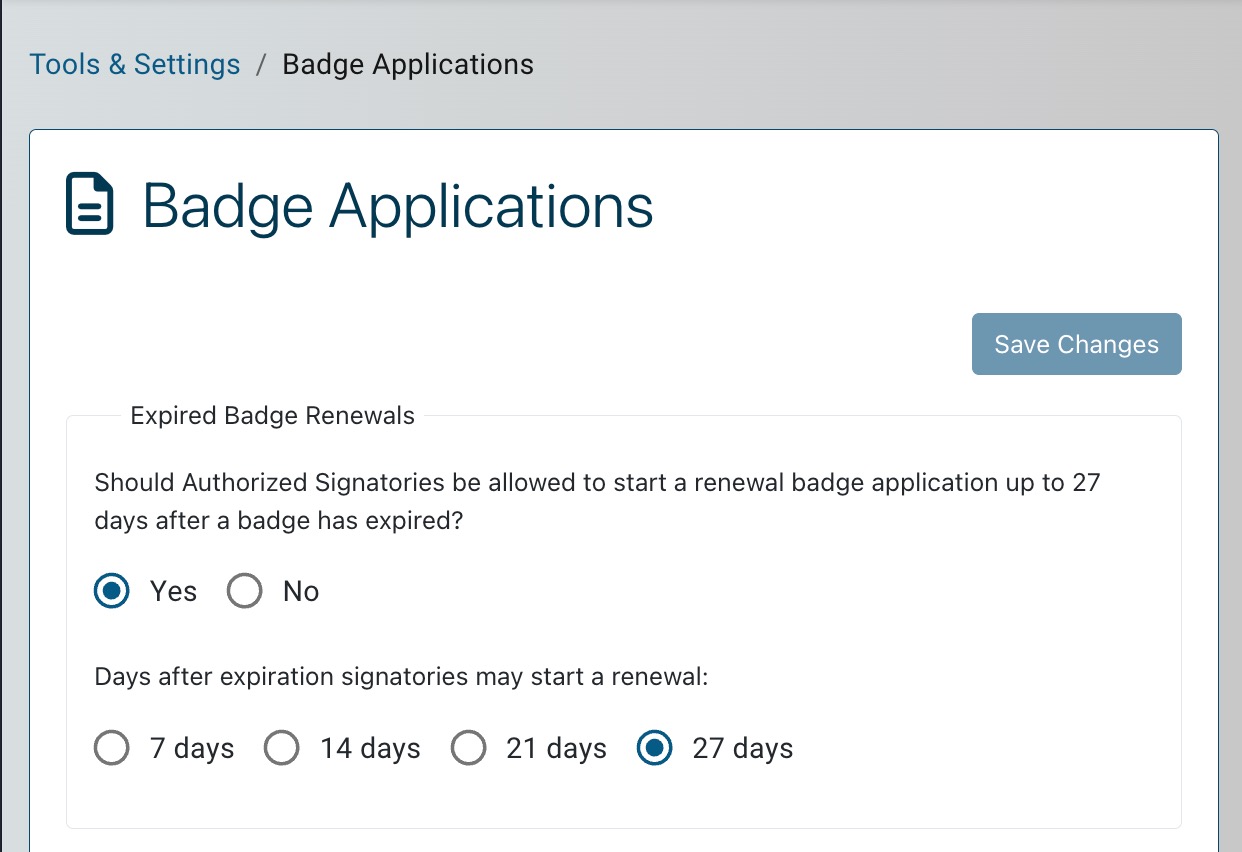
Task: Click the Save Changes button
Action: click(x=1077, y=344)
